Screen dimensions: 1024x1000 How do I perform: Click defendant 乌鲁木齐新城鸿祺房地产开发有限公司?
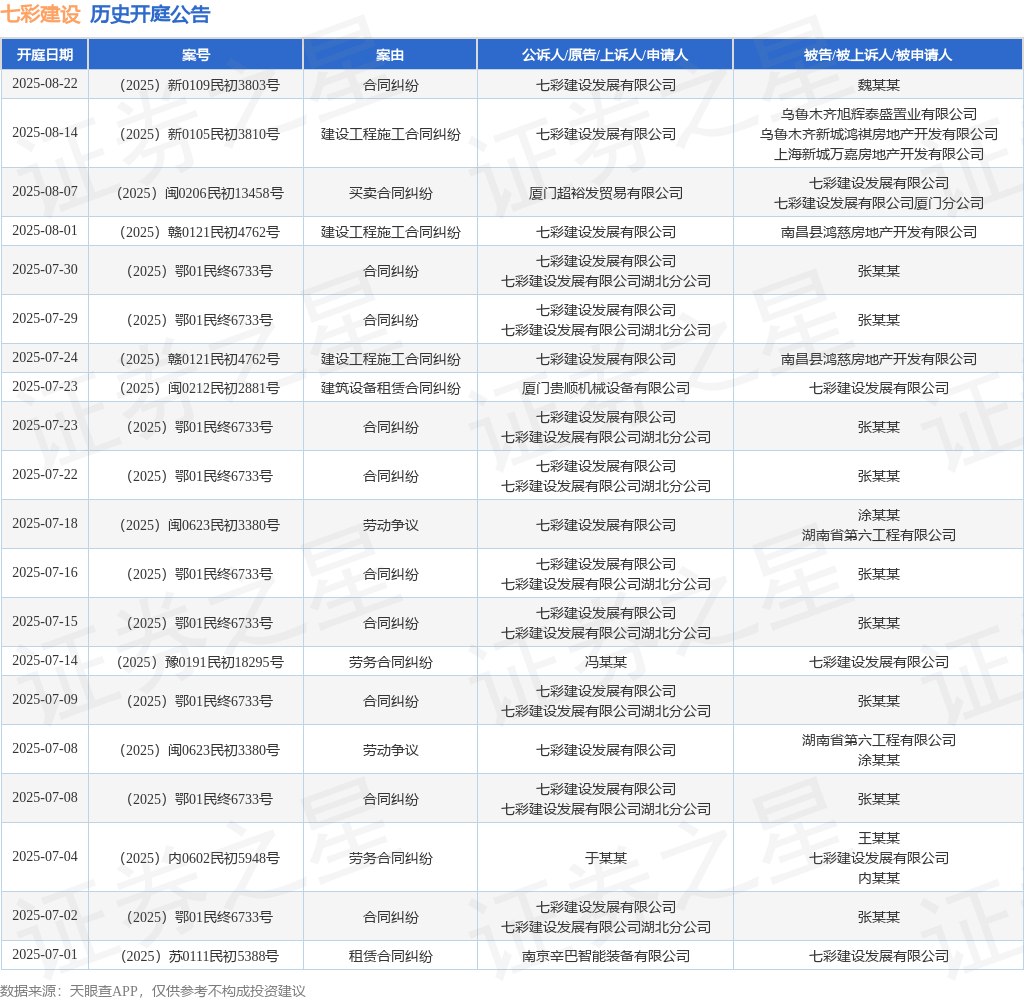pos(878,134)
